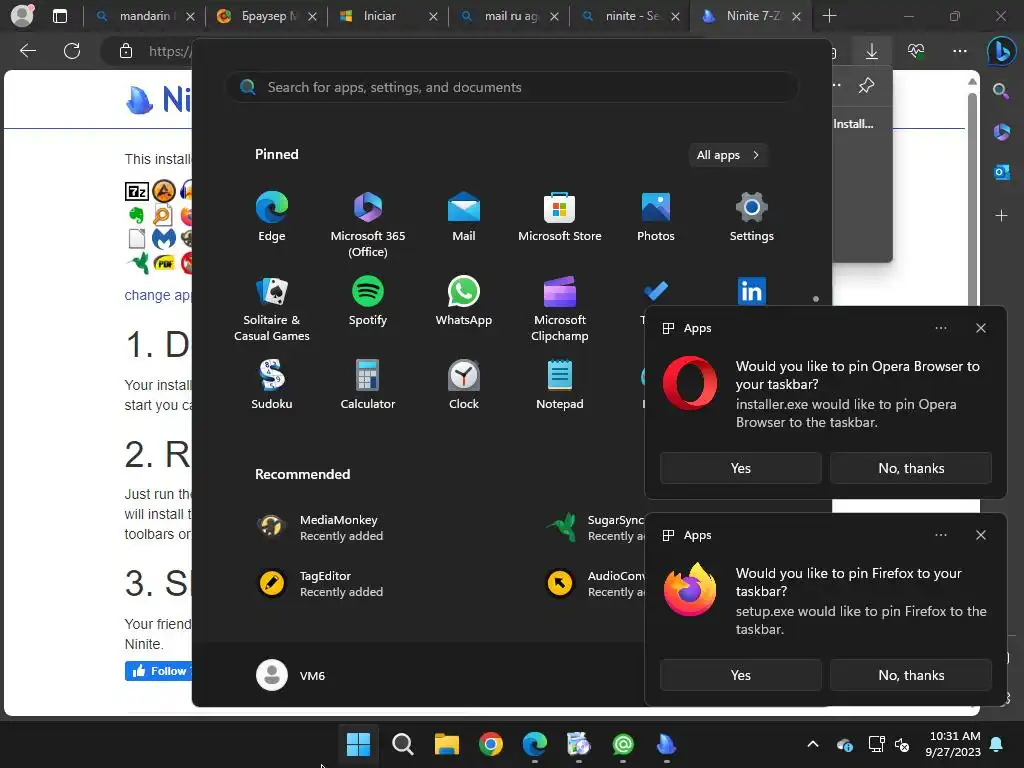
Task: Open Edge sidebar search icon
Action: (1001, 91)
